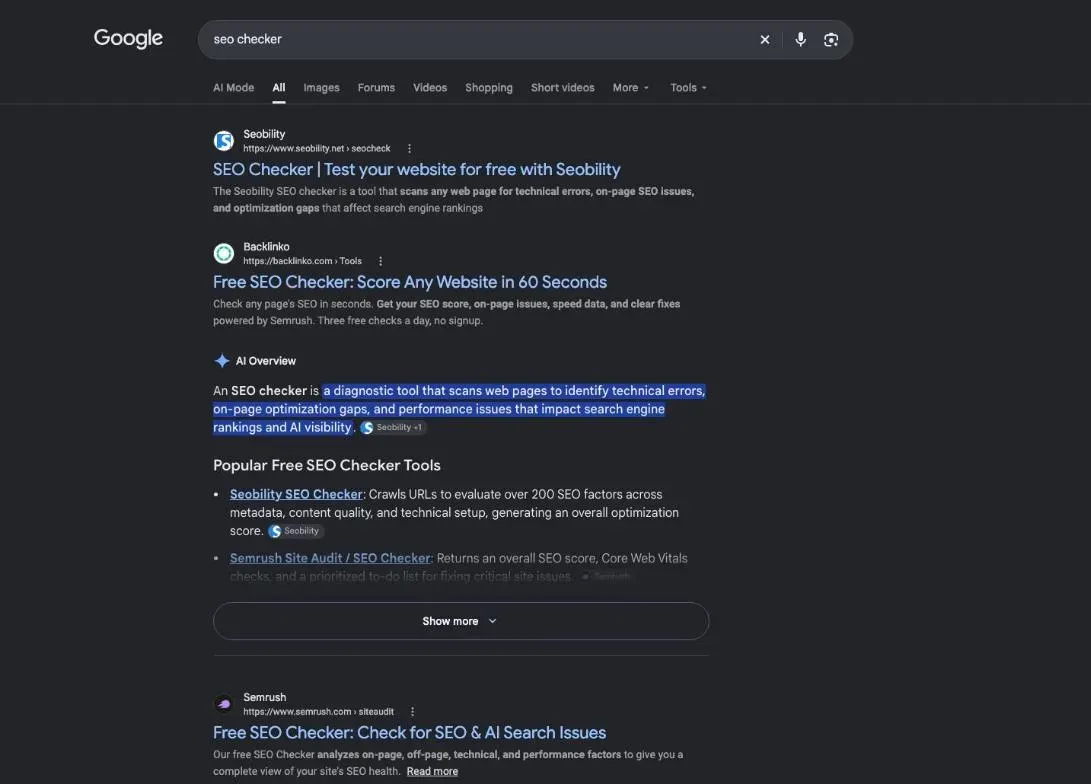Screen dimensions: 1091x784
Task: Open Seobility source chip after 'score.'
Action: [x=296, y=531]
